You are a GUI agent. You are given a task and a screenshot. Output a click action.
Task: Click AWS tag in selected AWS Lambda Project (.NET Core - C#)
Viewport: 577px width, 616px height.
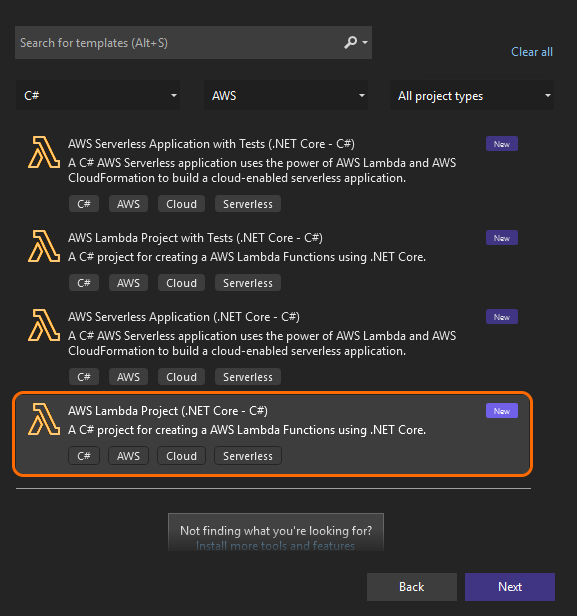(x=128, y=456)
